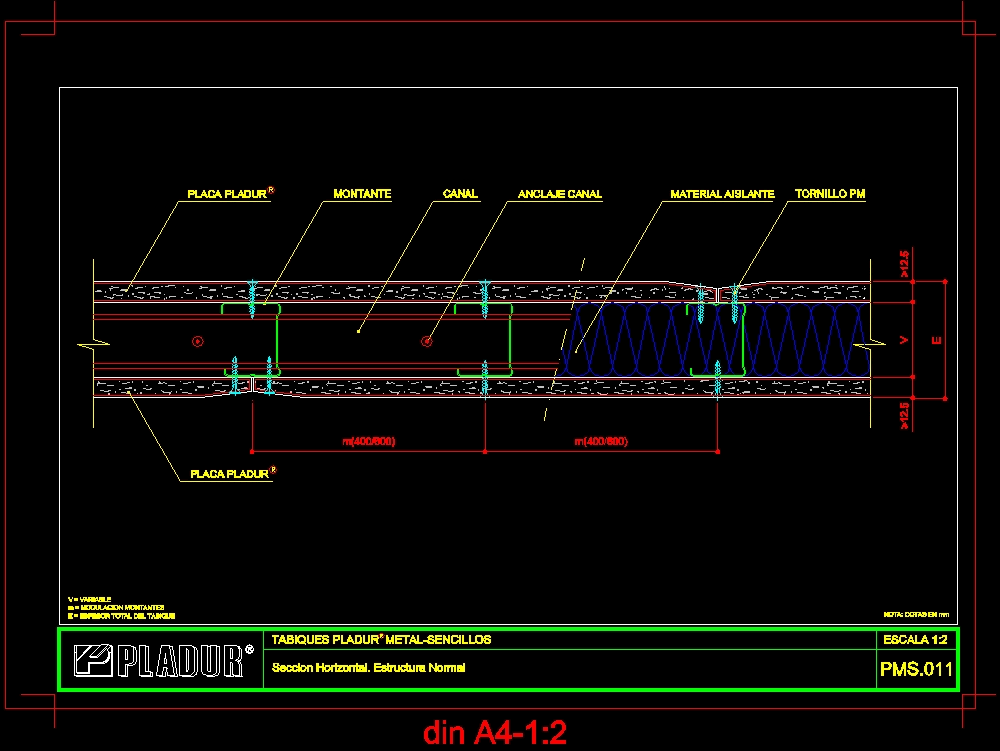Click the MATERIAL AISLANTE label

722,194
